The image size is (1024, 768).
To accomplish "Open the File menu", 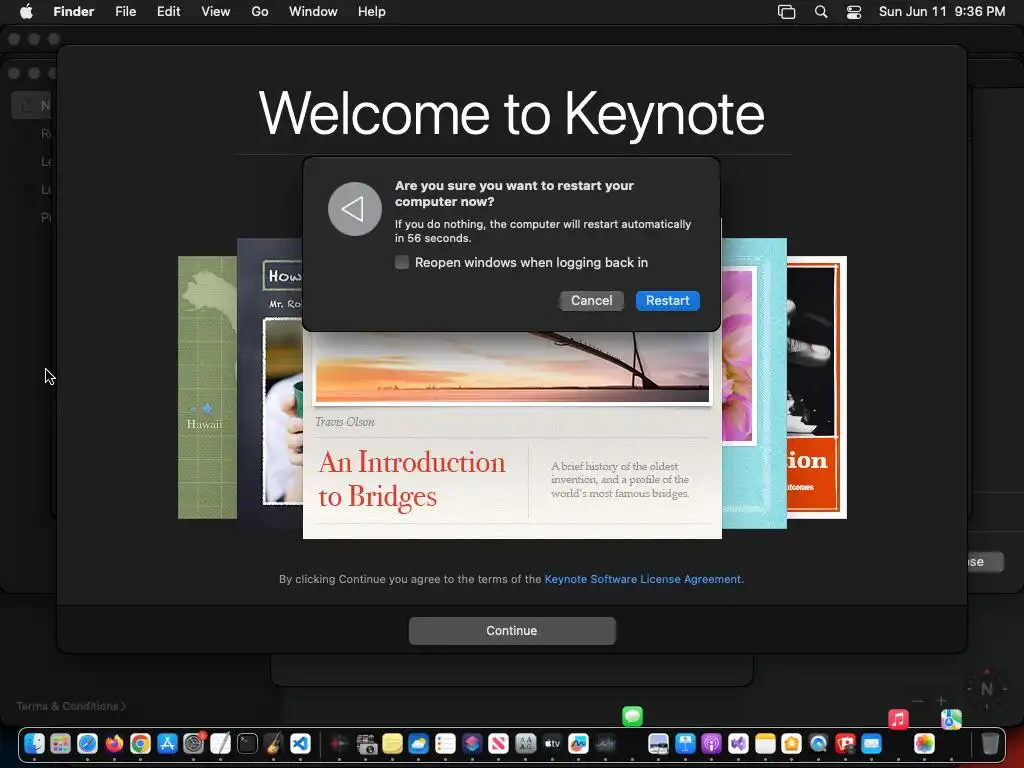I will (x=125, y=12).
